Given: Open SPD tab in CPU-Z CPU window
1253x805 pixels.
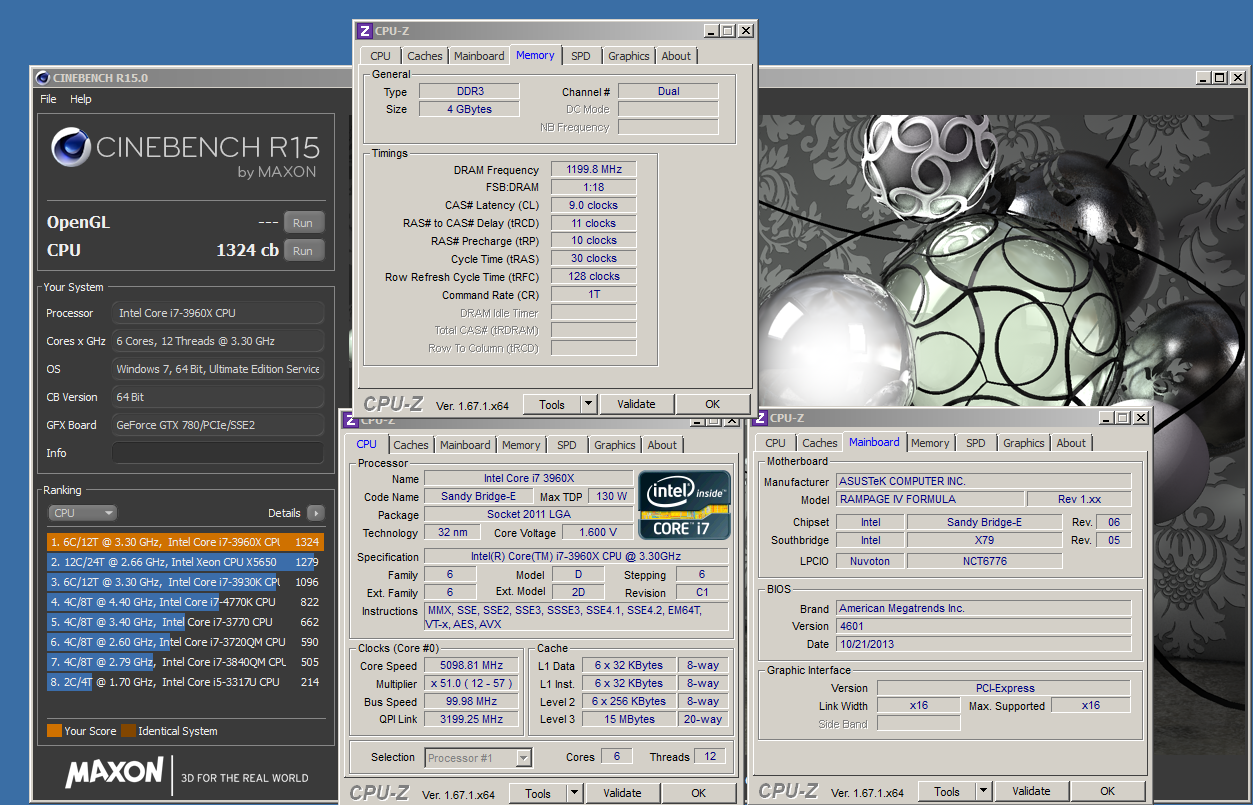Looking at the screenshot, I should tap(567, 445).
